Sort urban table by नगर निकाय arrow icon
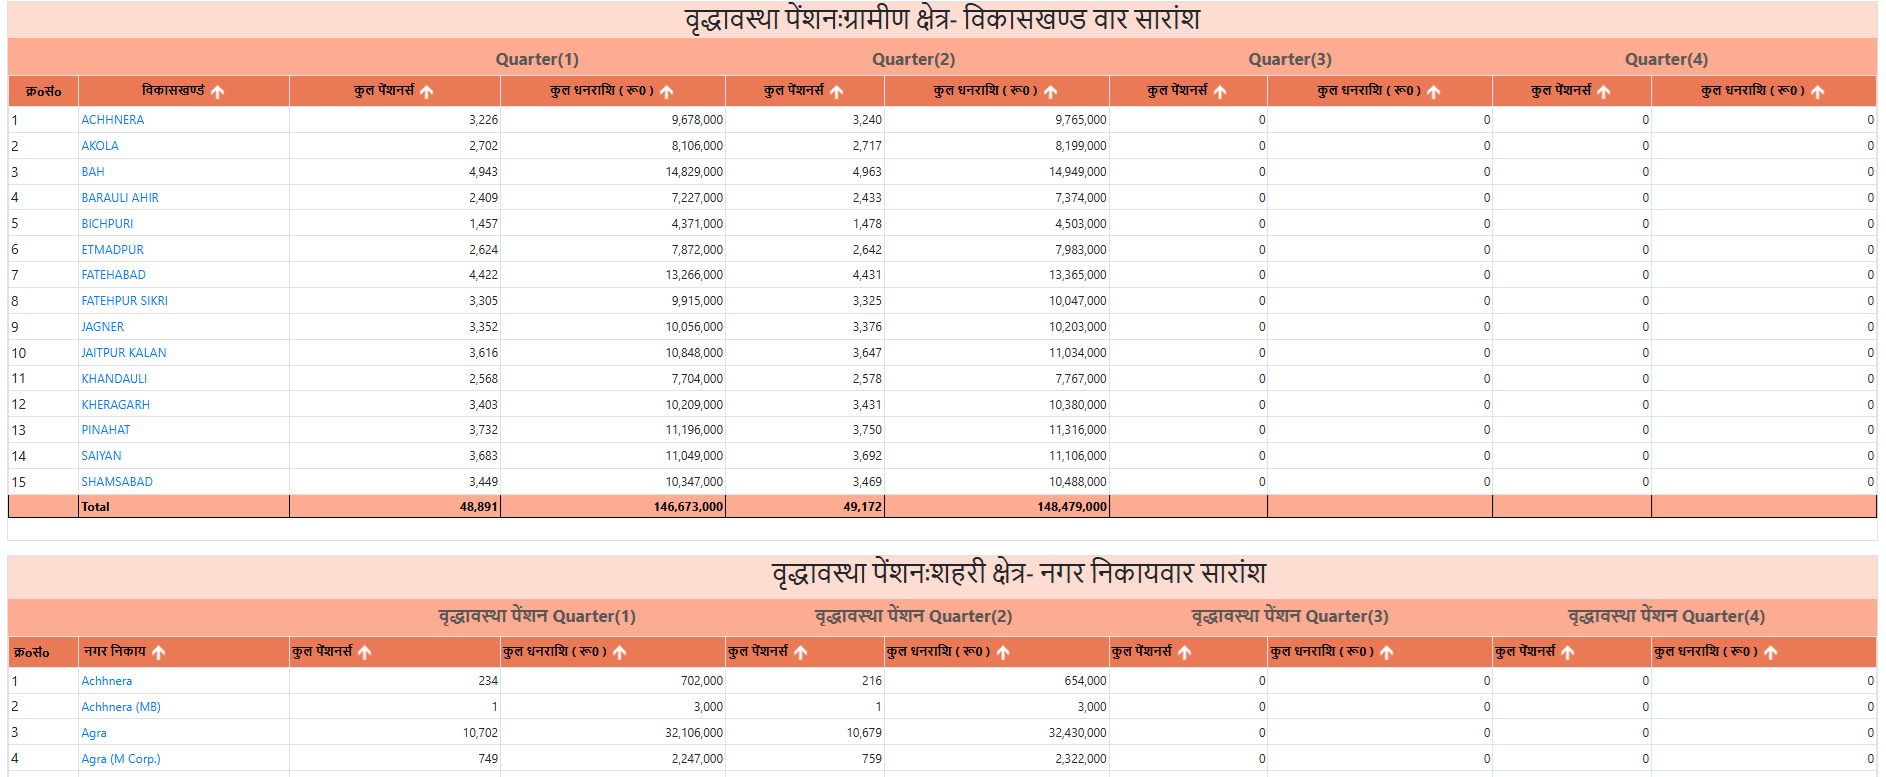1886x777 pixels. (159, 653)
